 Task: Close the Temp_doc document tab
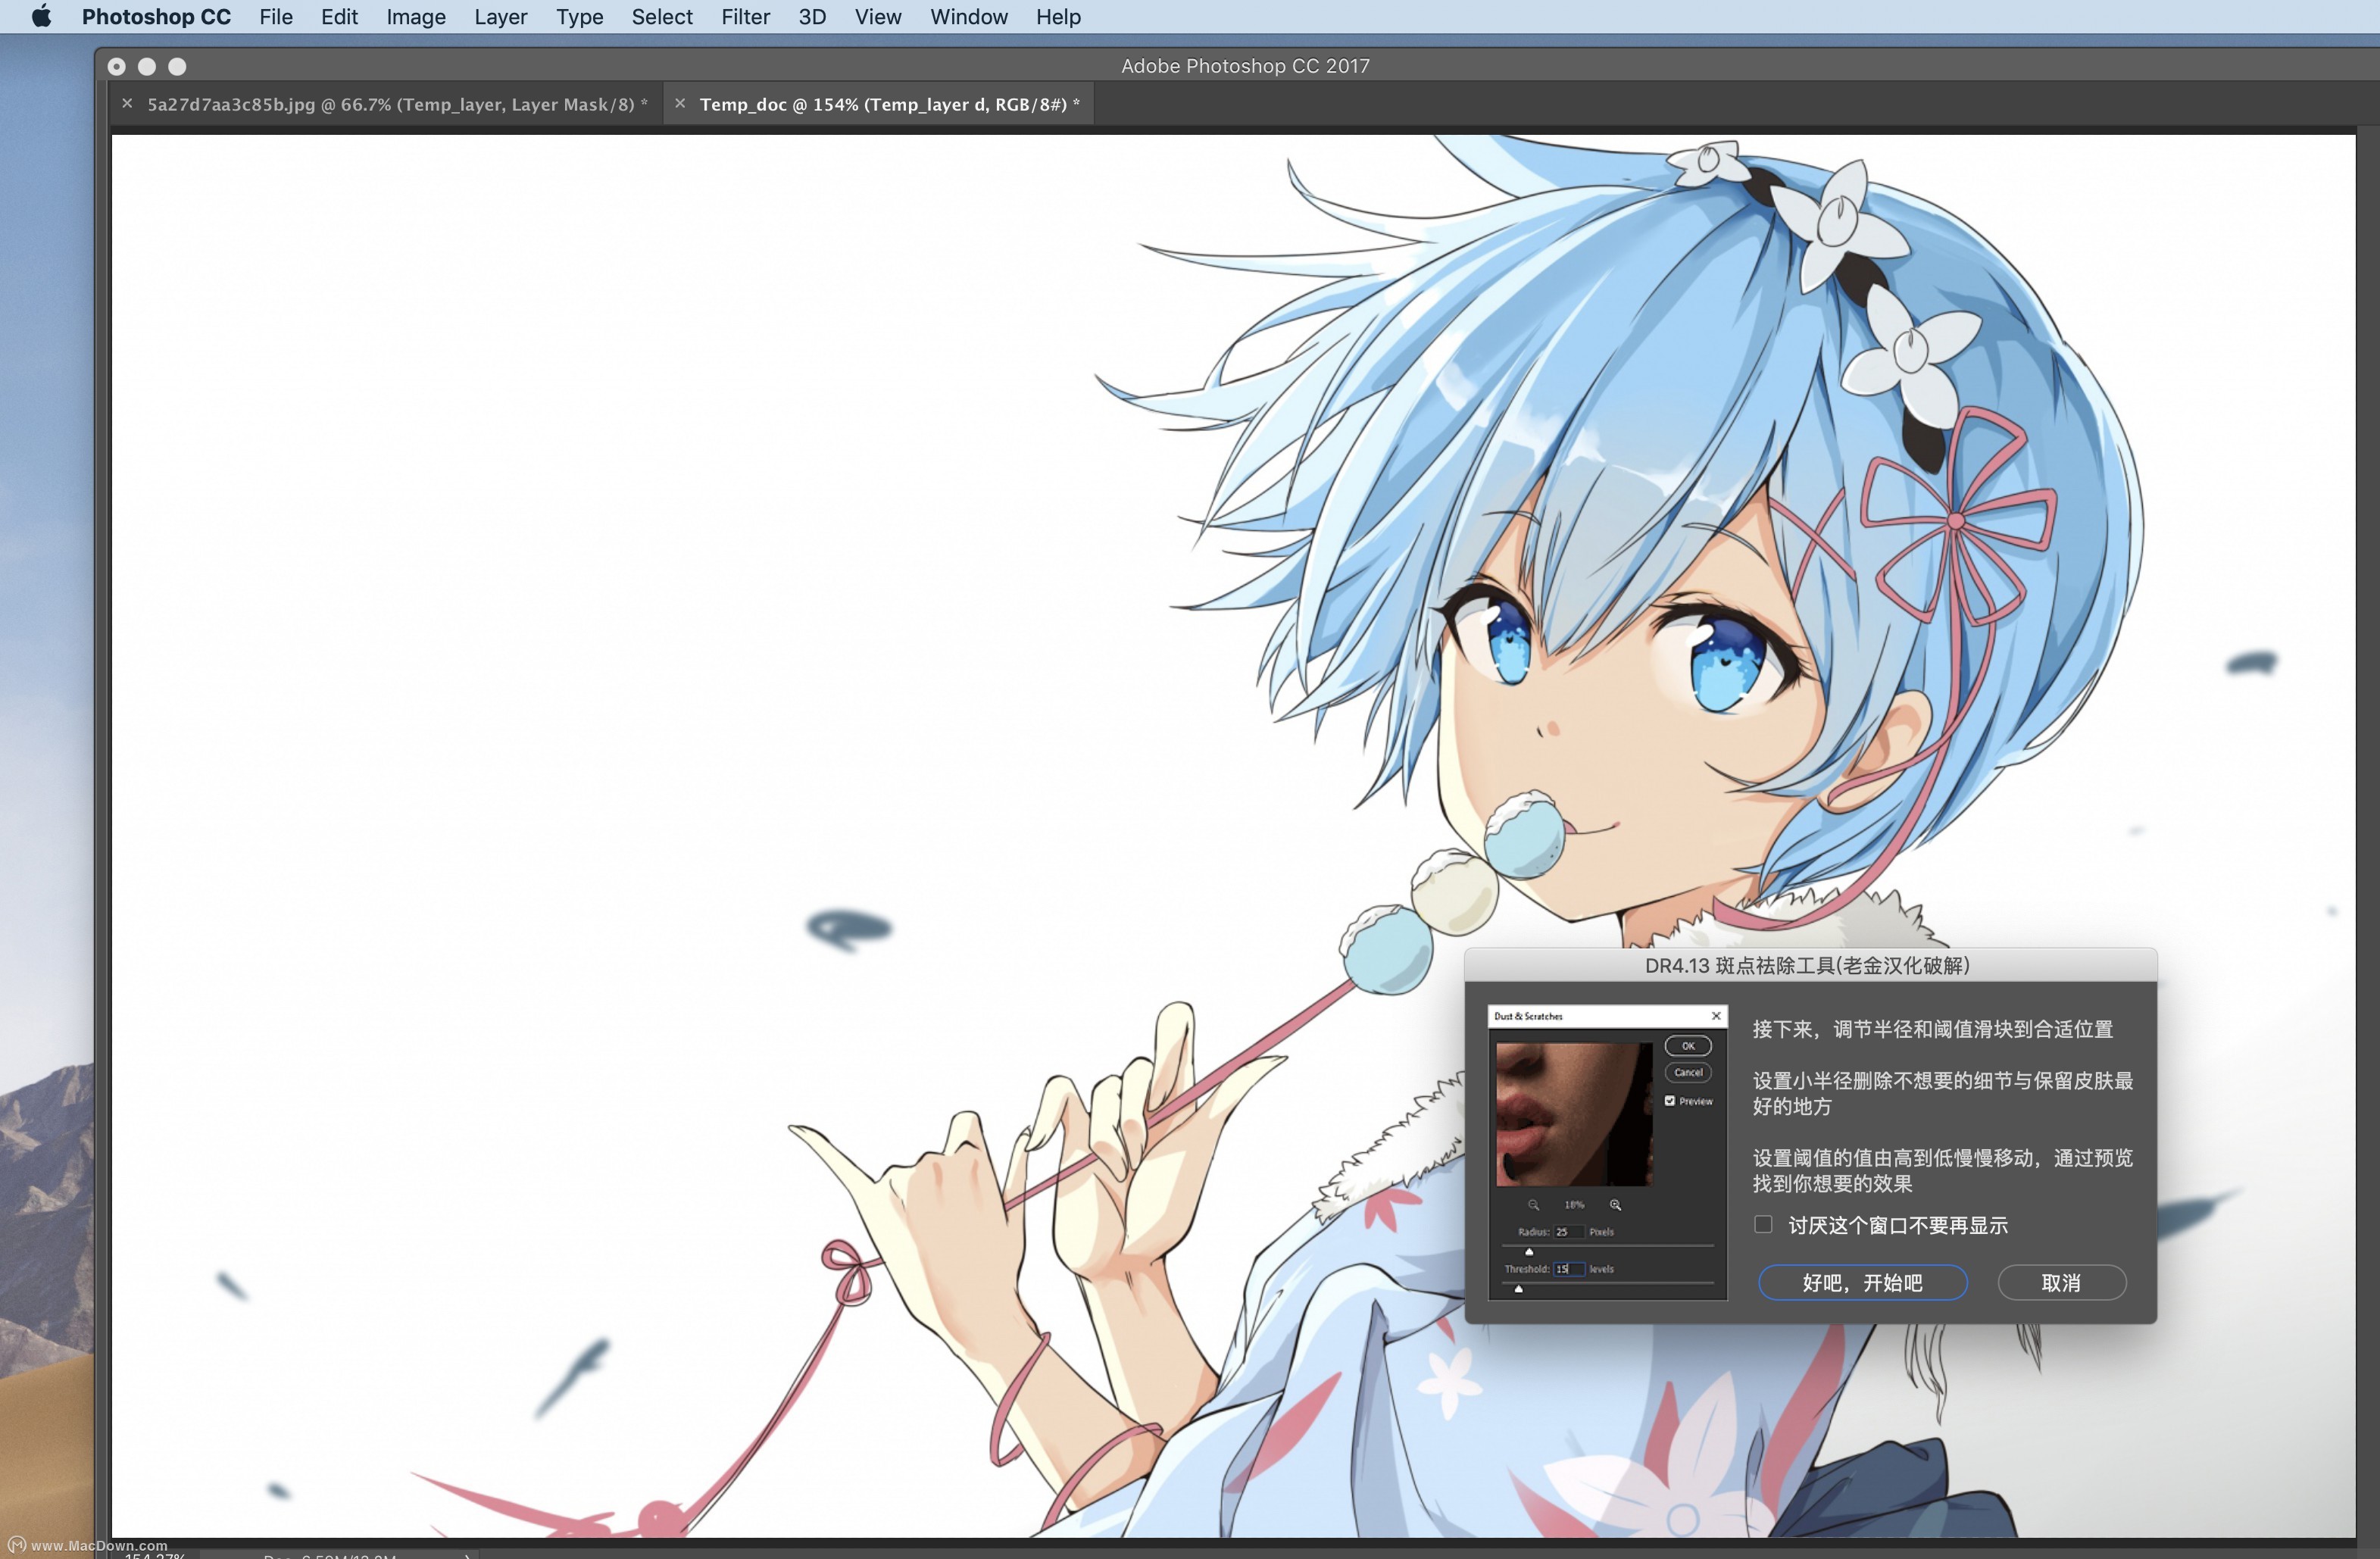coord(680,103)
